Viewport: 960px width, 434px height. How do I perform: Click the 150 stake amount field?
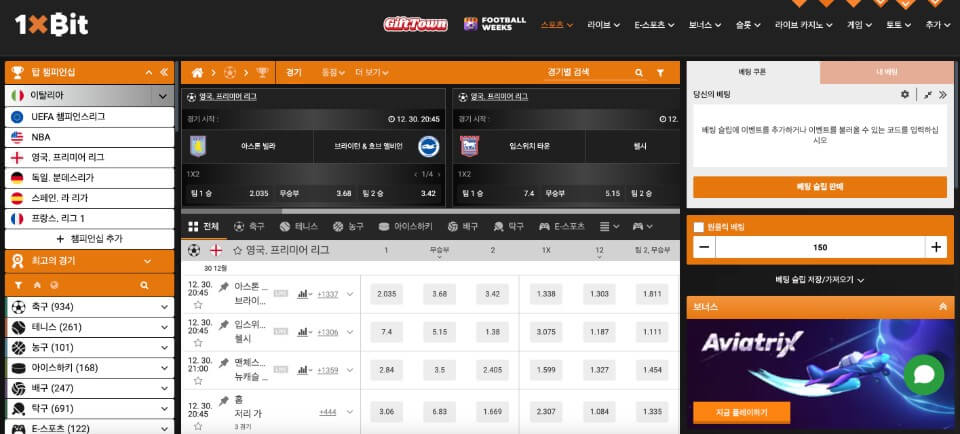[820, 247]
